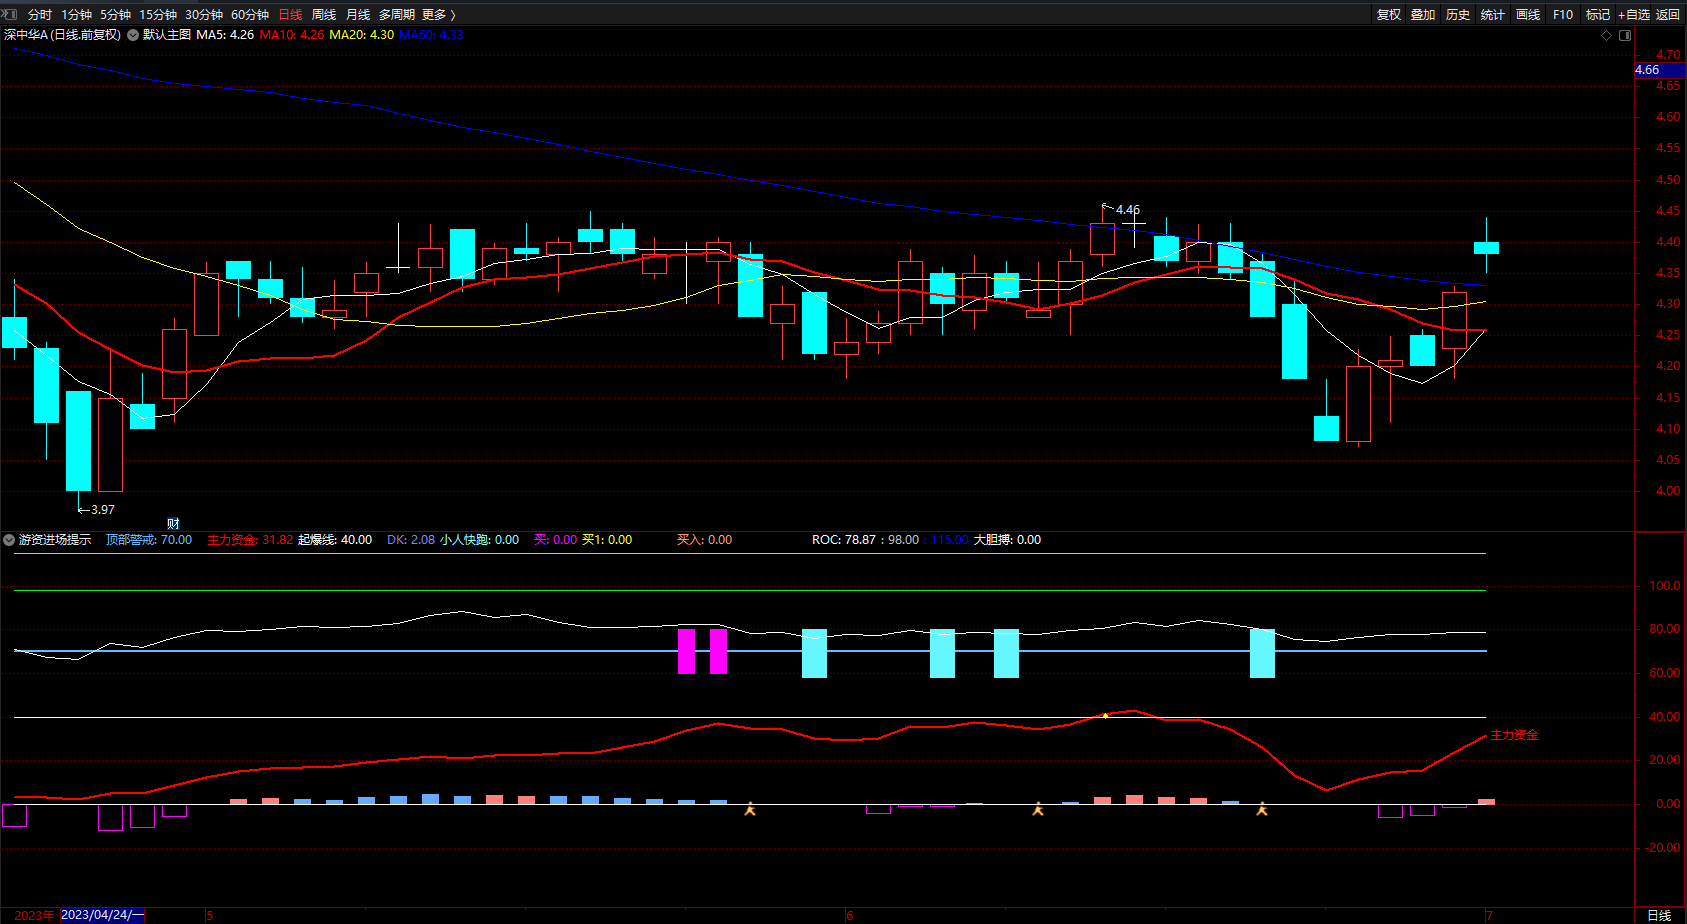Select the 周线 weekly chart tab

tap(324, 14)
